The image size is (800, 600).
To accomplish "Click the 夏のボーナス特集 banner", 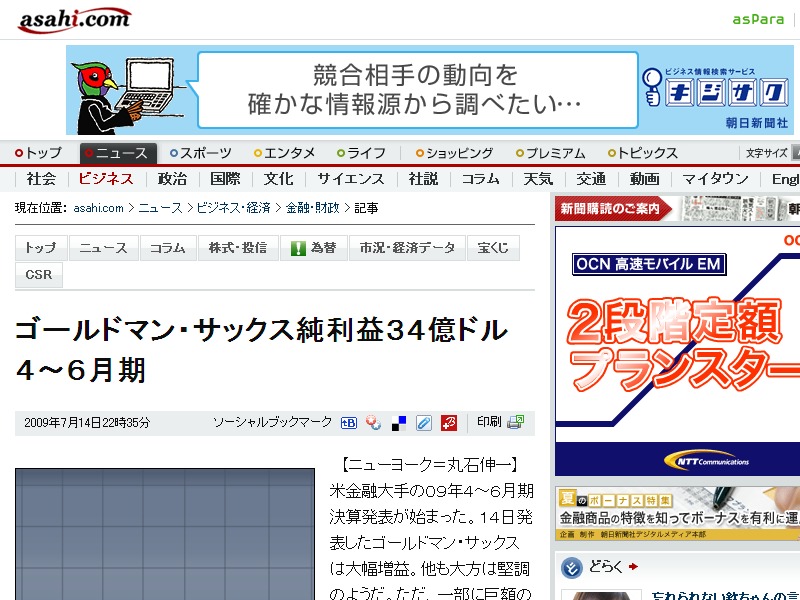I will (677, 513).
